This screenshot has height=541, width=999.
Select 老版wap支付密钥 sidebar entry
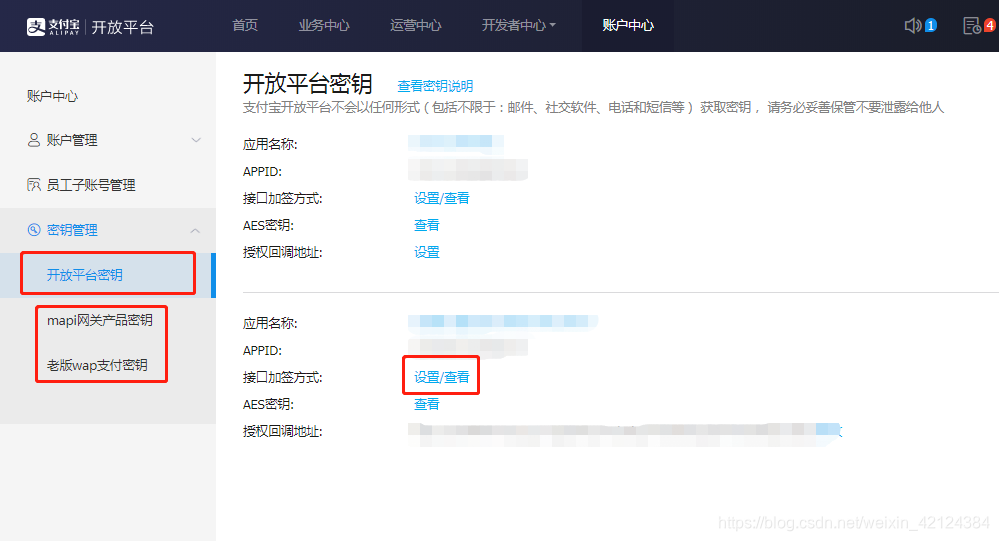(97, 365)
